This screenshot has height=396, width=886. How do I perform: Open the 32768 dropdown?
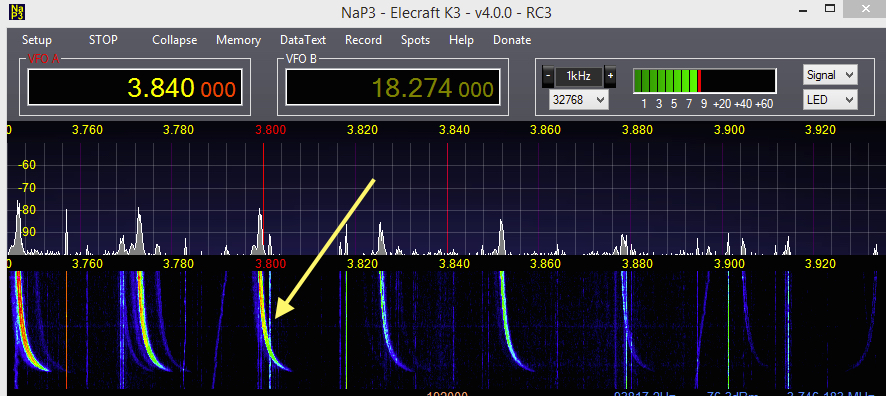pos(579,100)
